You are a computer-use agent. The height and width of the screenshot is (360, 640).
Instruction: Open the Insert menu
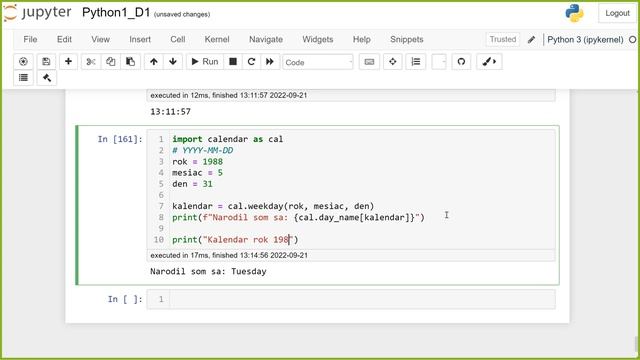140,40
